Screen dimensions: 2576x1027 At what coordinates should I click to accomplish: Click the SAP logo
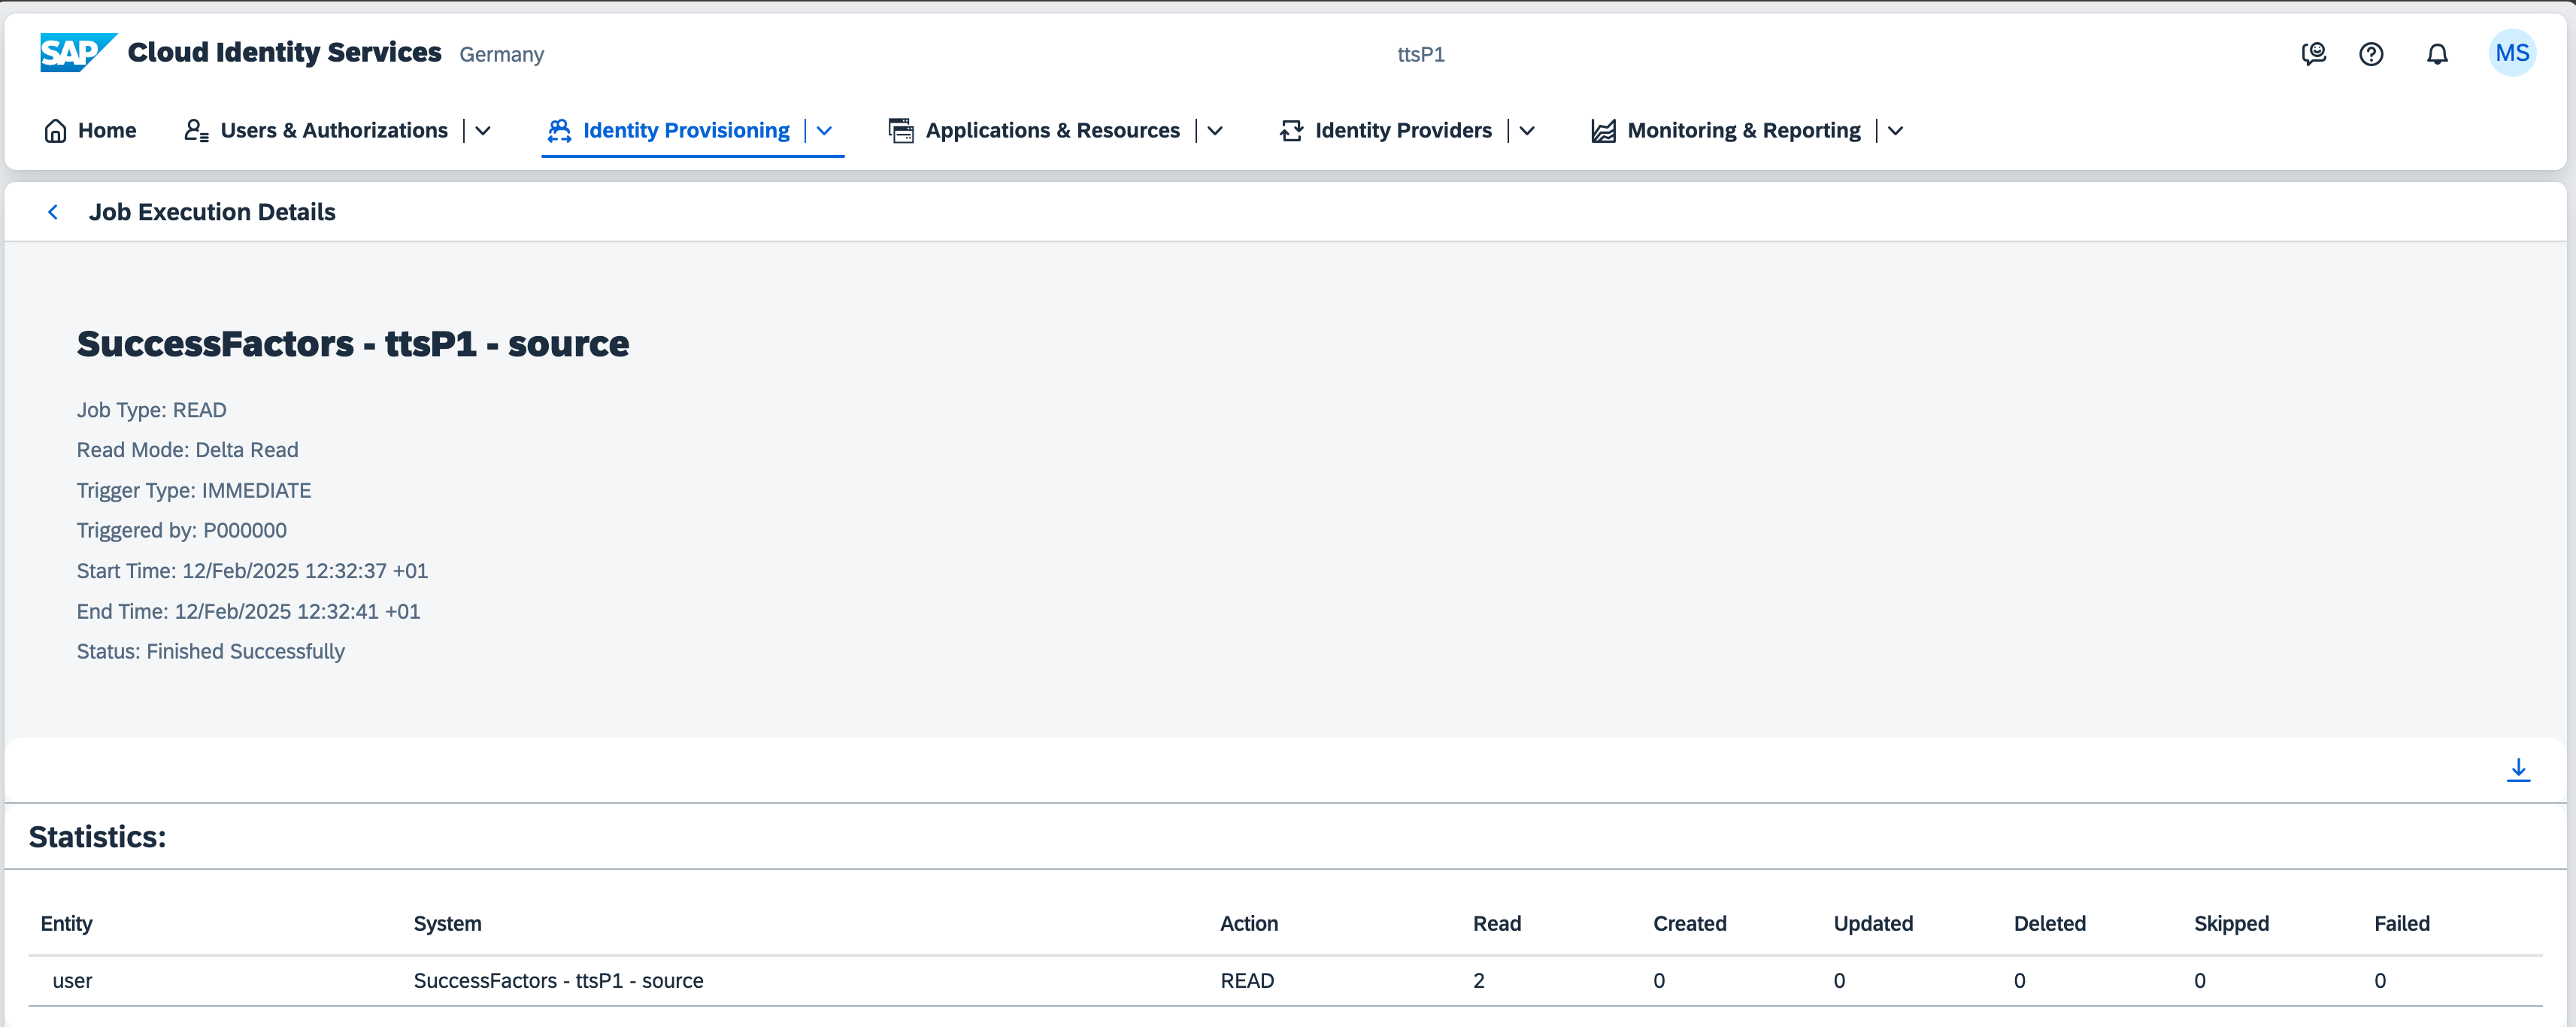point(77,52)
